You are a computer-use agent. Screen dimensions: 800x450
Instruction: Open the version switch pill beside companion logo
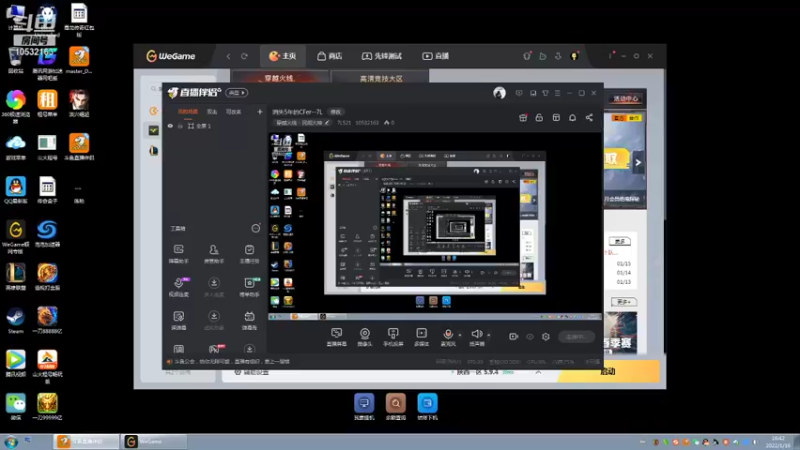click(x=237, y=93)
